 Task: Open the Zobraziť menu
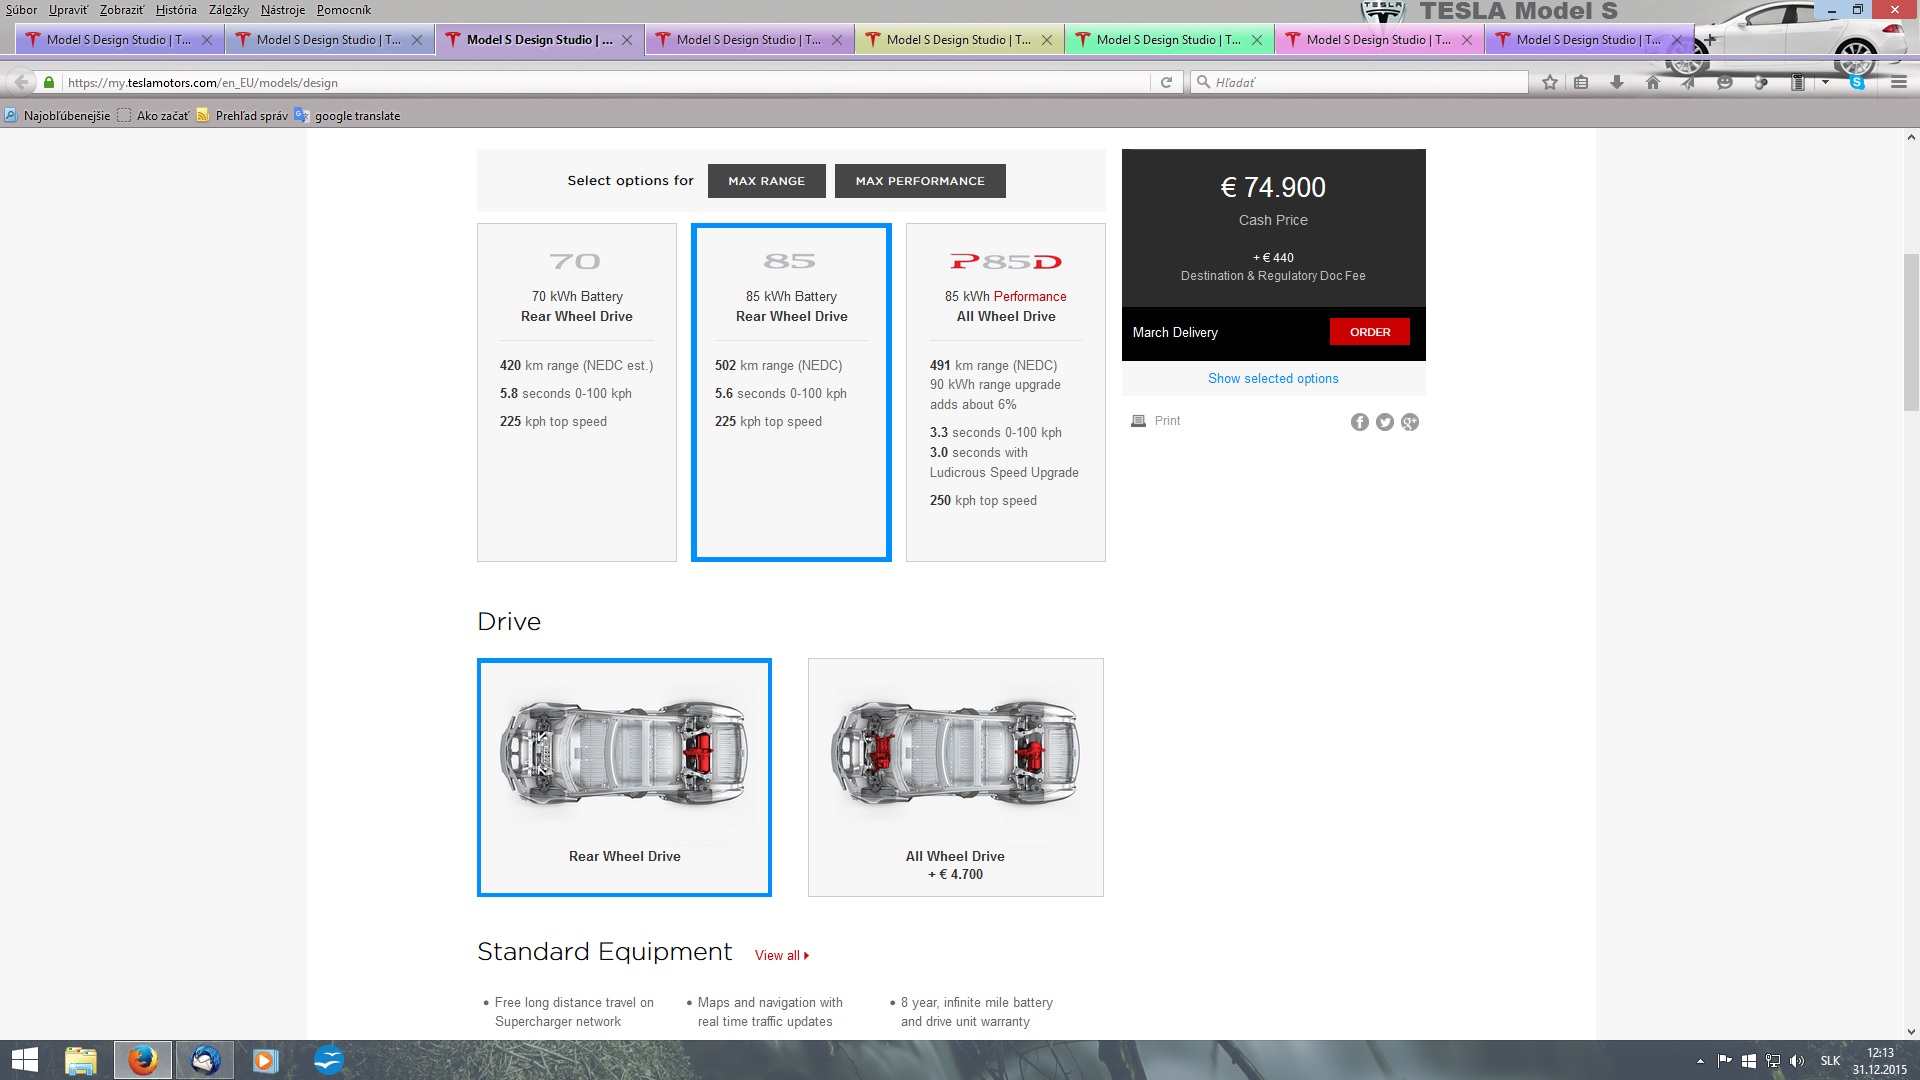pos(122,10)
